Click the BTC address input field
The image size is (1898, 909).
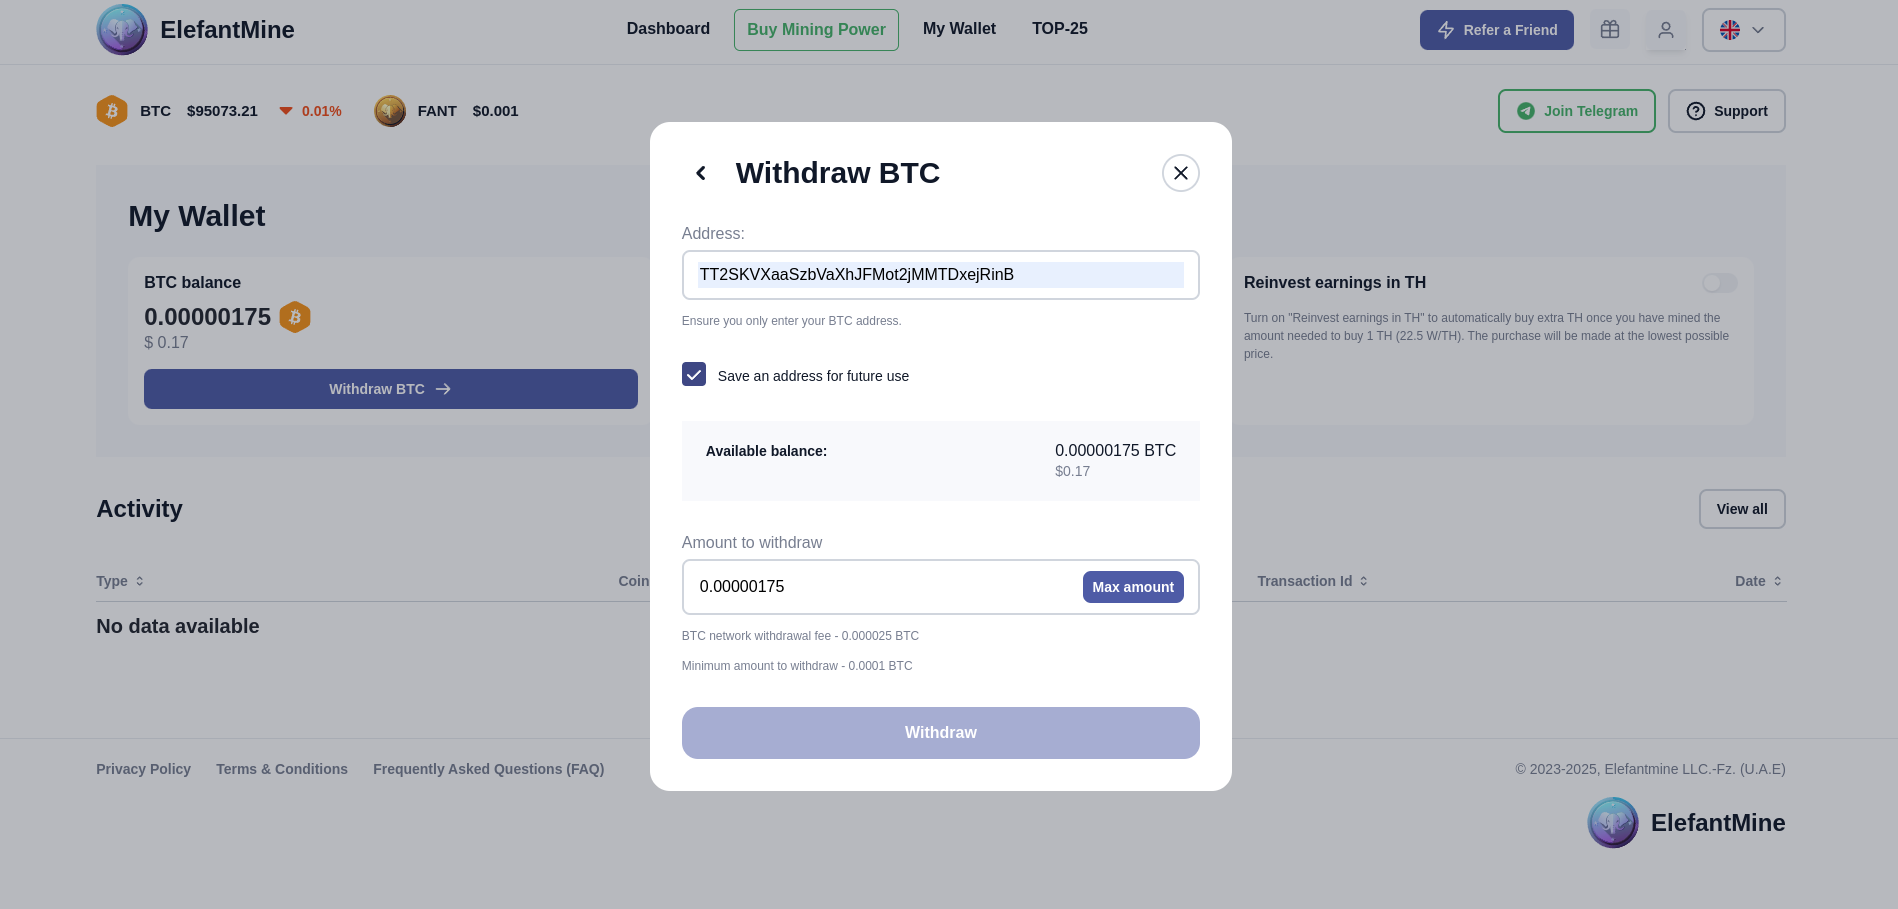click(x=941, y=275)
